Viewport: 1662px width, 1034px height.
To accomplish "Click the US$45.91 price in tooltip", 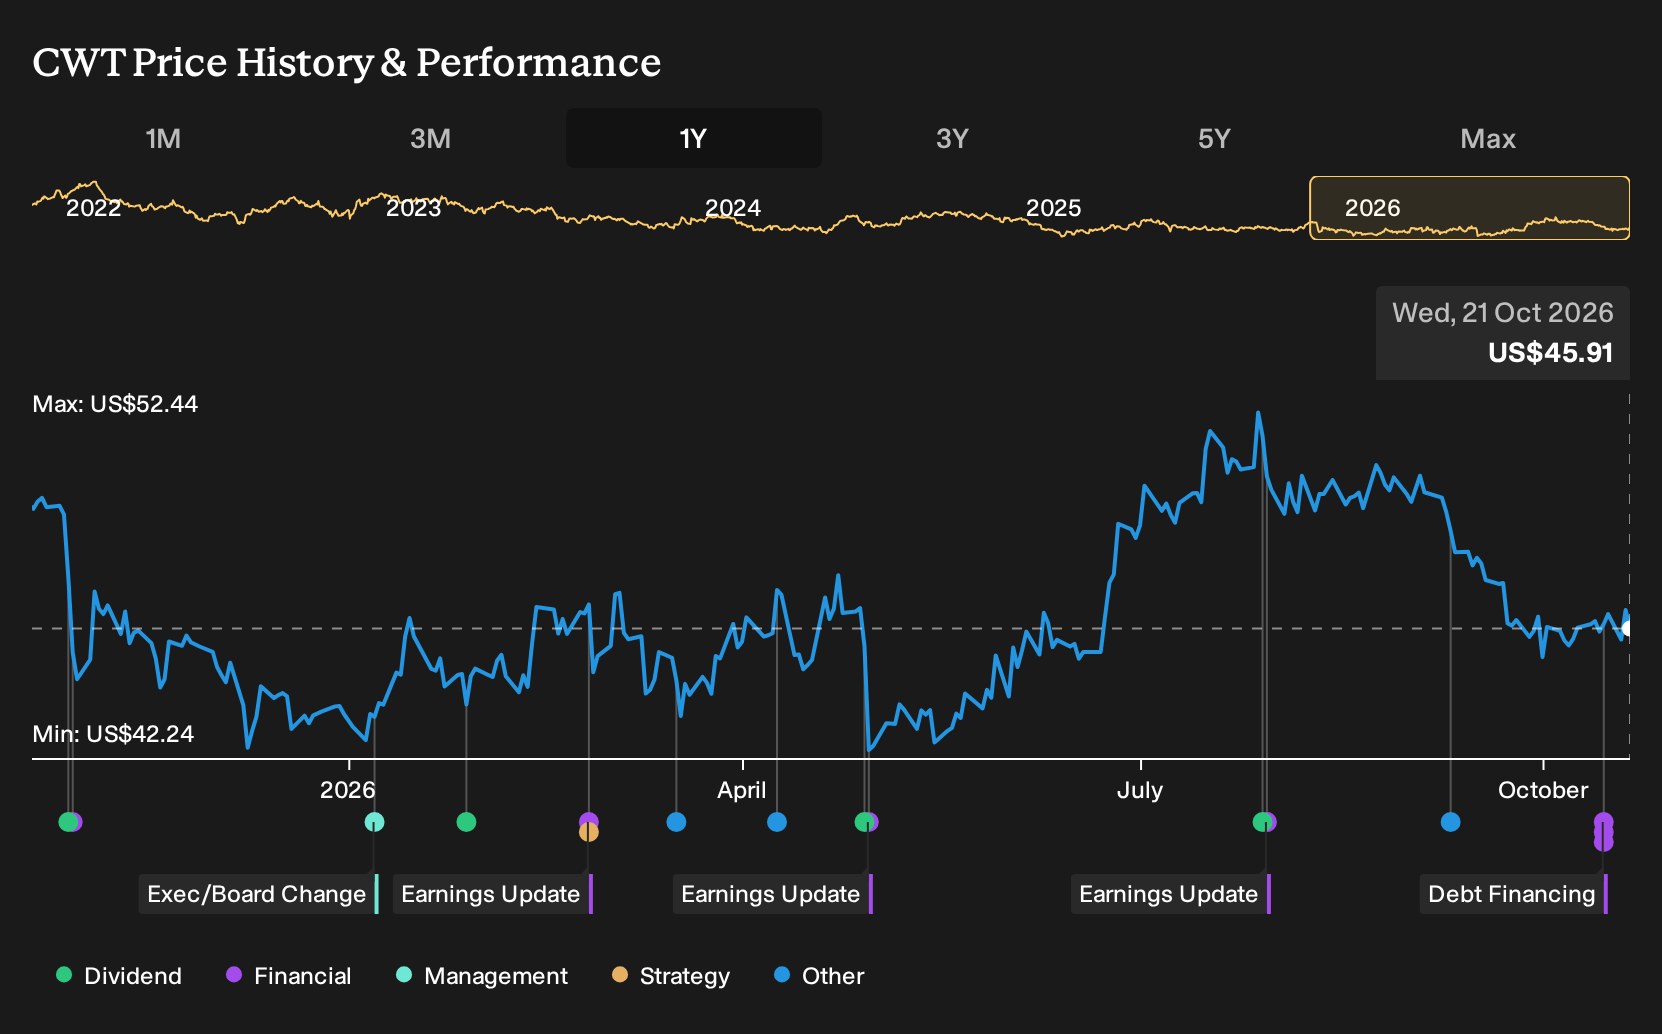I will pyautogui.click(x=1551, y=353).
